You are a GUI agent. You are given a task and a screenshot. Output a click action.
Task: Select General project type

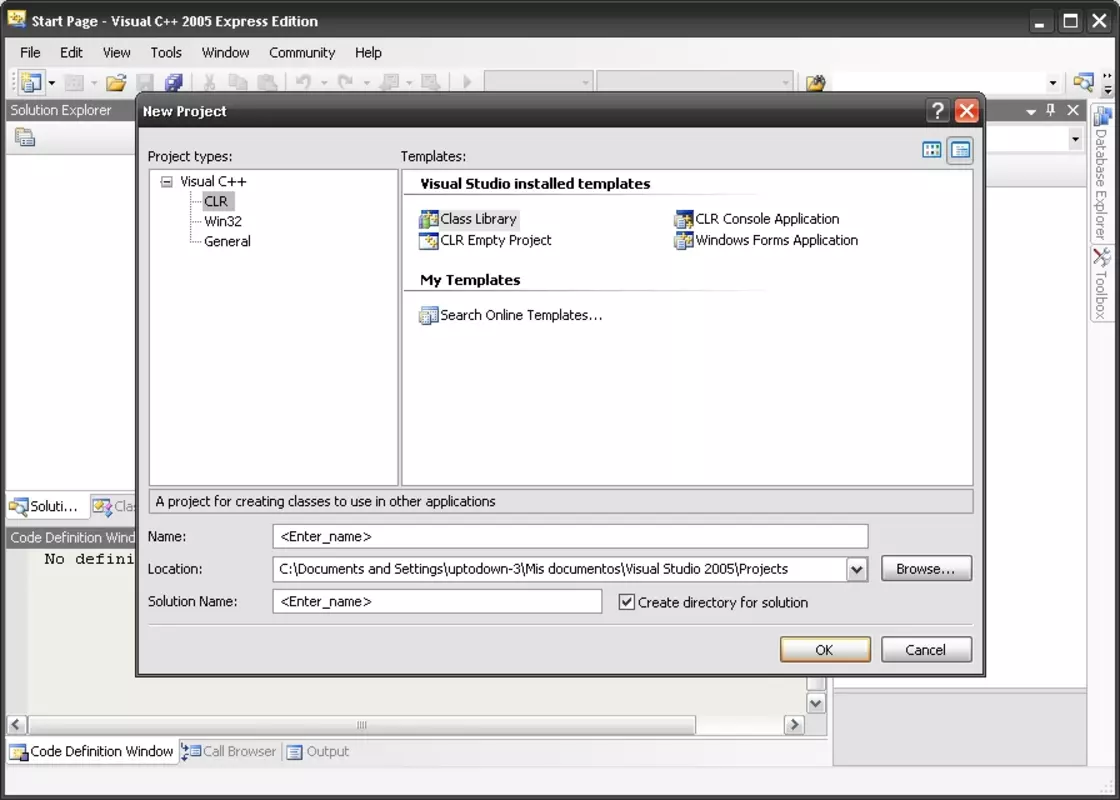tap(227, 241)
